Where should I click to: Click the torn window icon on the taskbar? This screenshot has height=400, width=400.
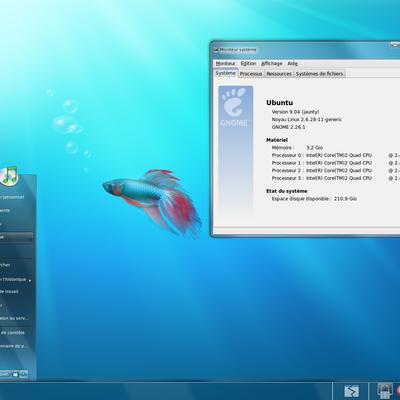pos(351,391)
